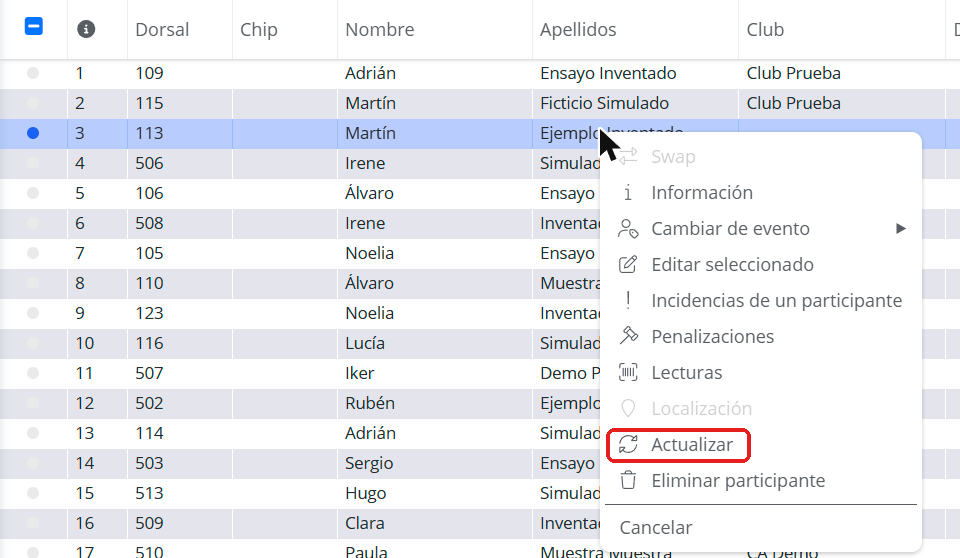
Task: Toggle the select-all checkbox in header
Action: pyautogui.click(x=34, y=26)
